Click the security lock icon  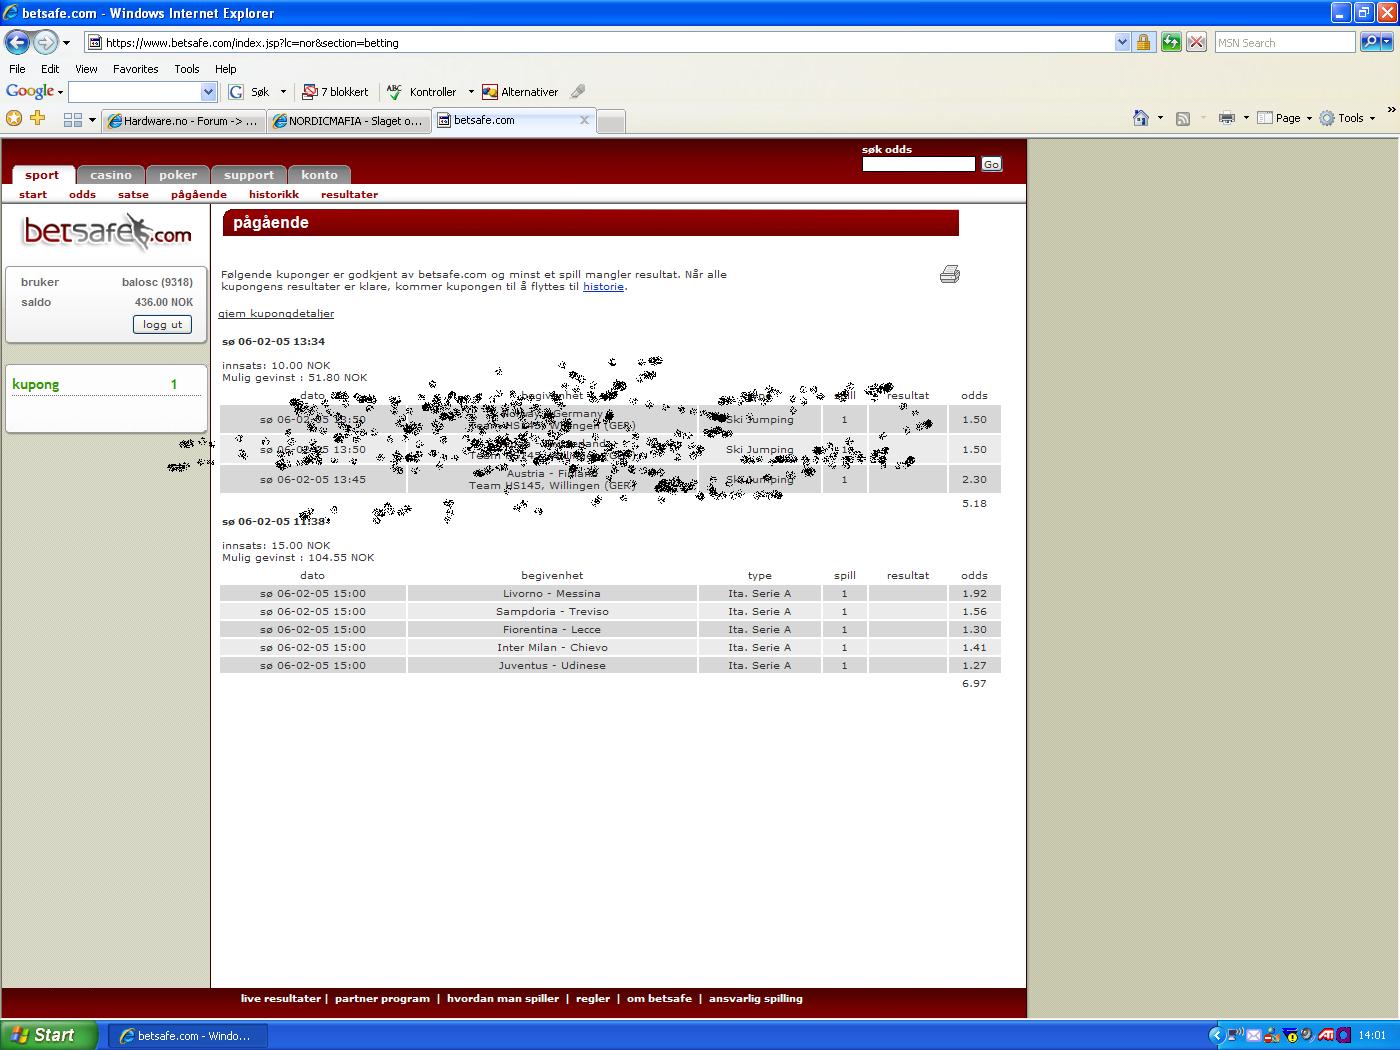click(x=1144, y=42)
